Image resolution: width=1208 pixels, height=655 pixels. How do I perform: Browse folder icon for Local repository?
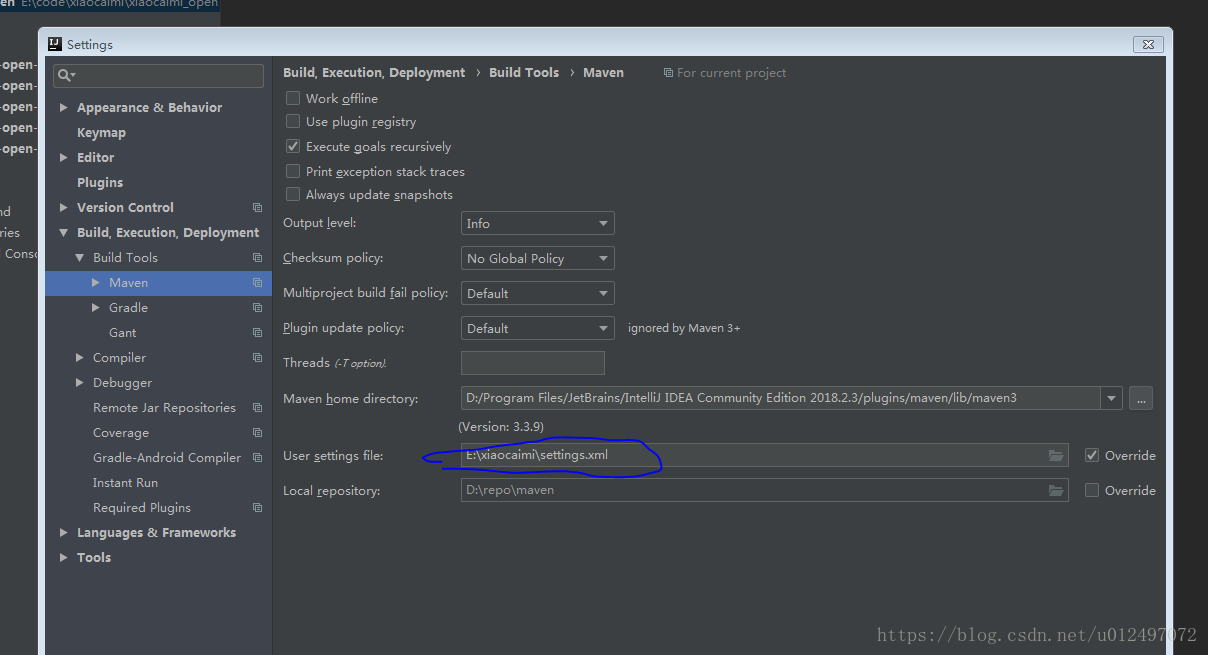tap(1056, 491)
